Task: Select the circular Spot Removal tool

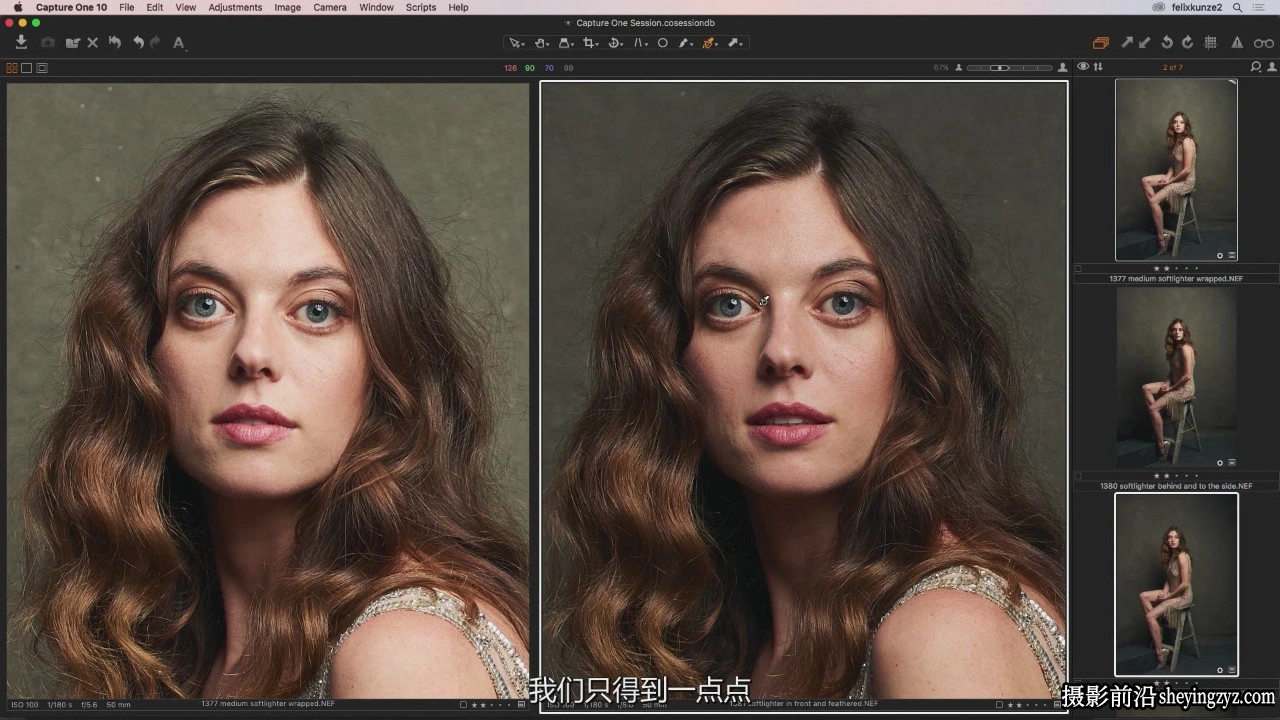Action: [662, 43]
